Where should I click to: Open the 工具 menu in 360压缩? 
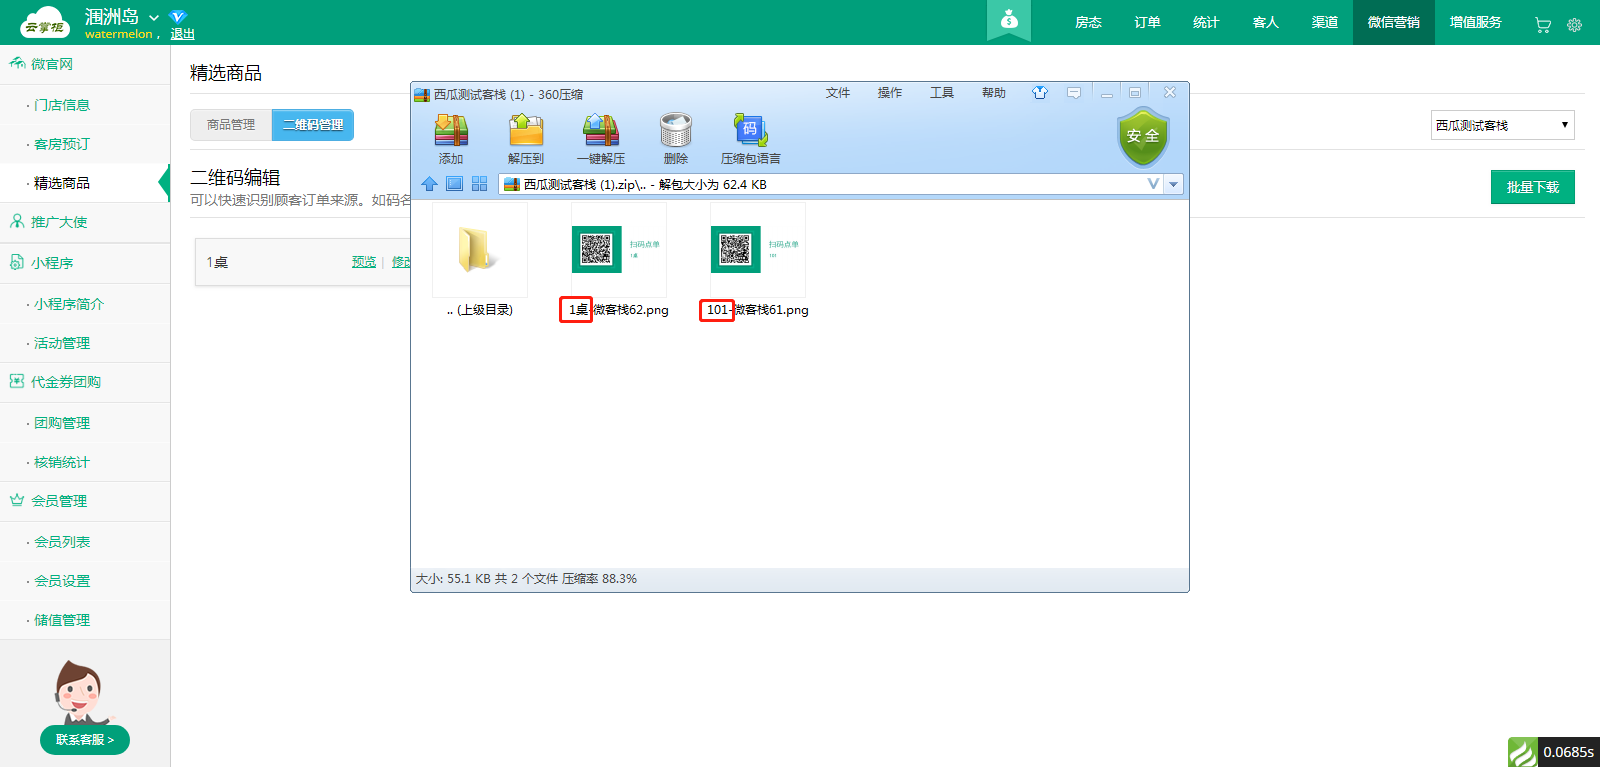click(942, 93)
